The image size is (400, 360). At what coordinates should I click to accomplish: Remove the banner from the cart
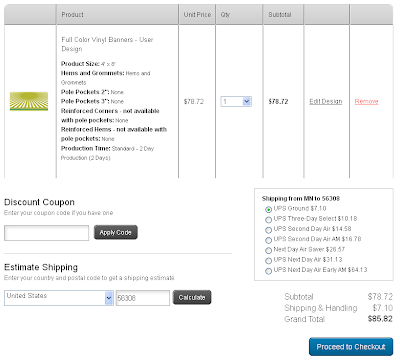tap(366, 101)
